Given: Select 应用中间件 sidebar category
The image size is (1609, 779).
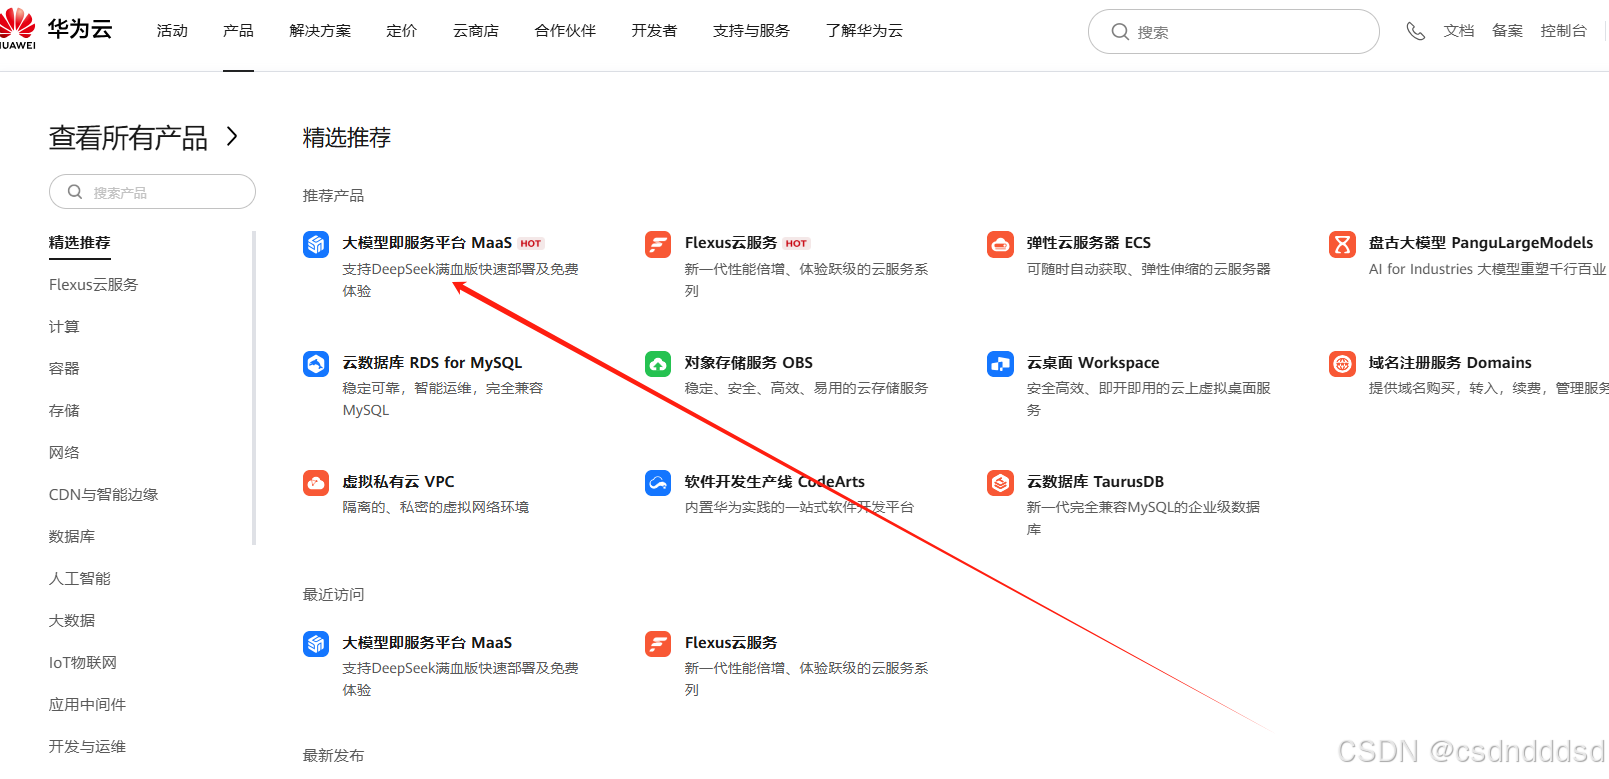Looking at the screenshot, I should (87, 705).
